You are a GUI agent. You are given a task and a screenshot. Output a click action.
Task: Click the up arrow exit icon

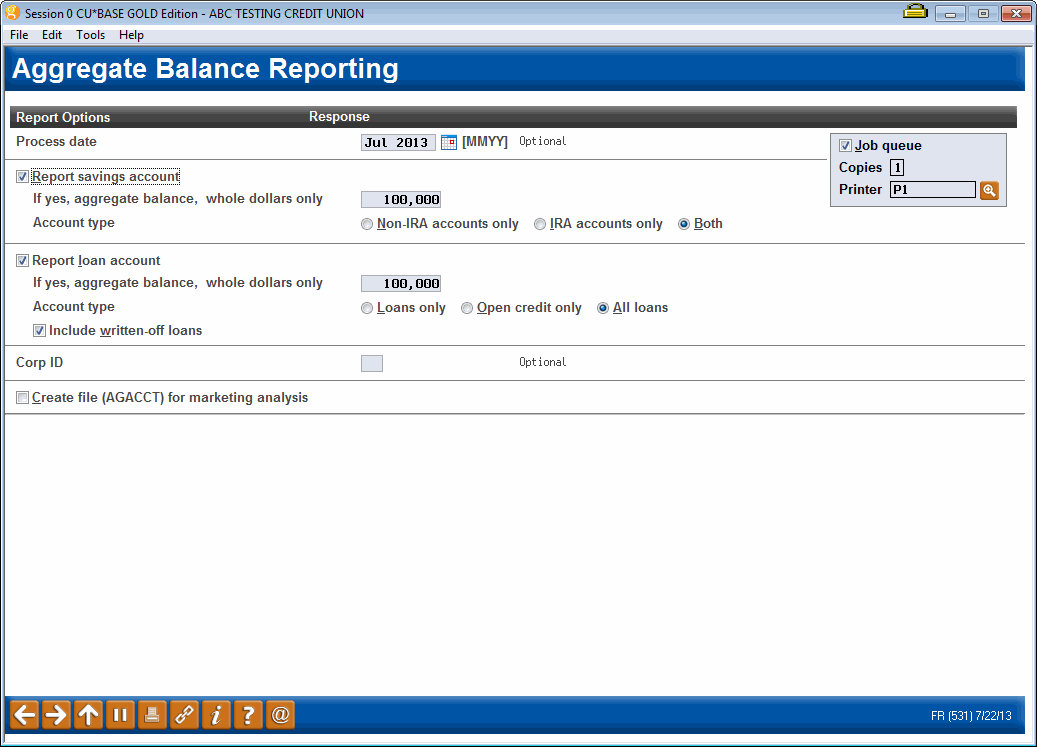tap(88, 714)
